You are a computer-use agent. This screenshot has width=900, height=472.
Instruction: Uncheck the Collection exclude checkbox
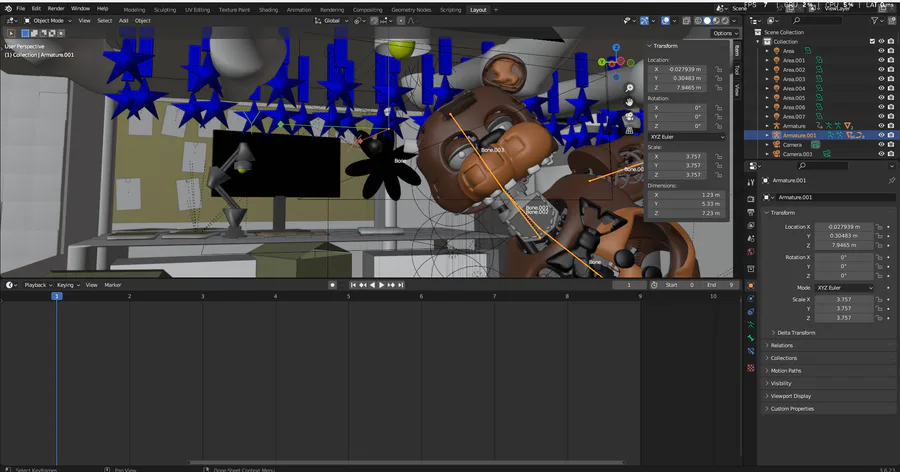pos(872,41)
